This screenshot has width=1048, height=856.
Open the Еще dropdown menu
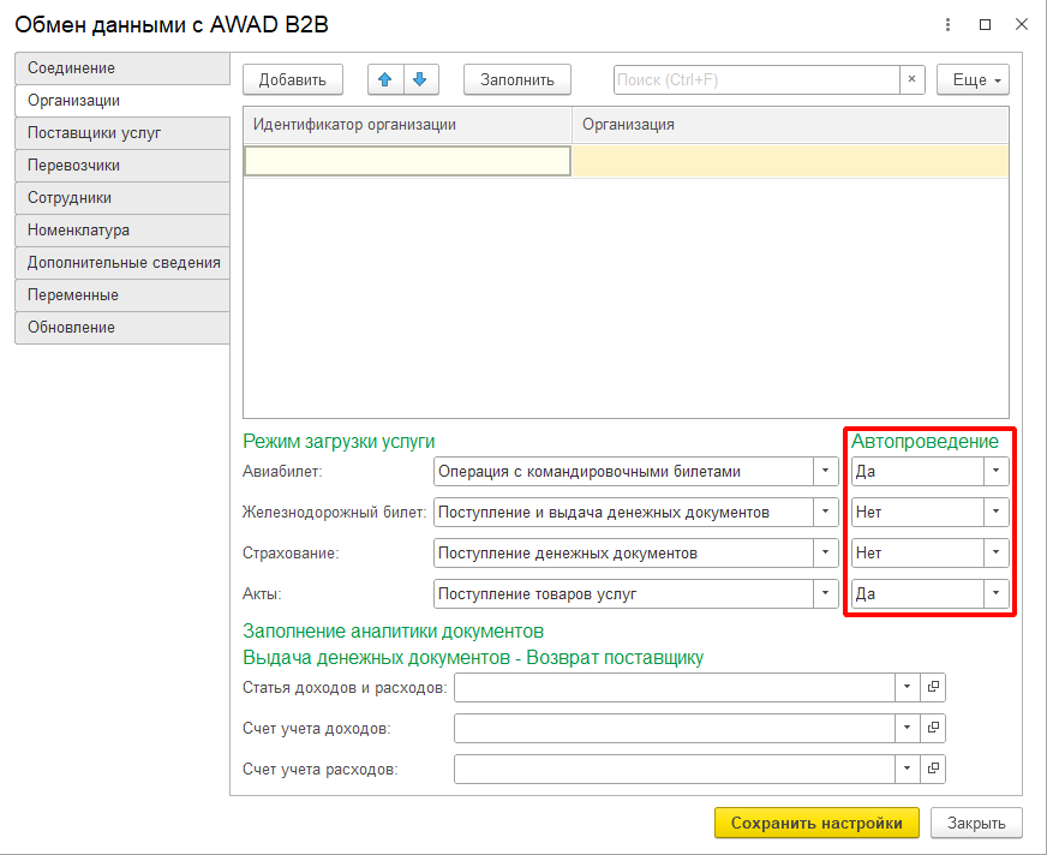(972, 80)
